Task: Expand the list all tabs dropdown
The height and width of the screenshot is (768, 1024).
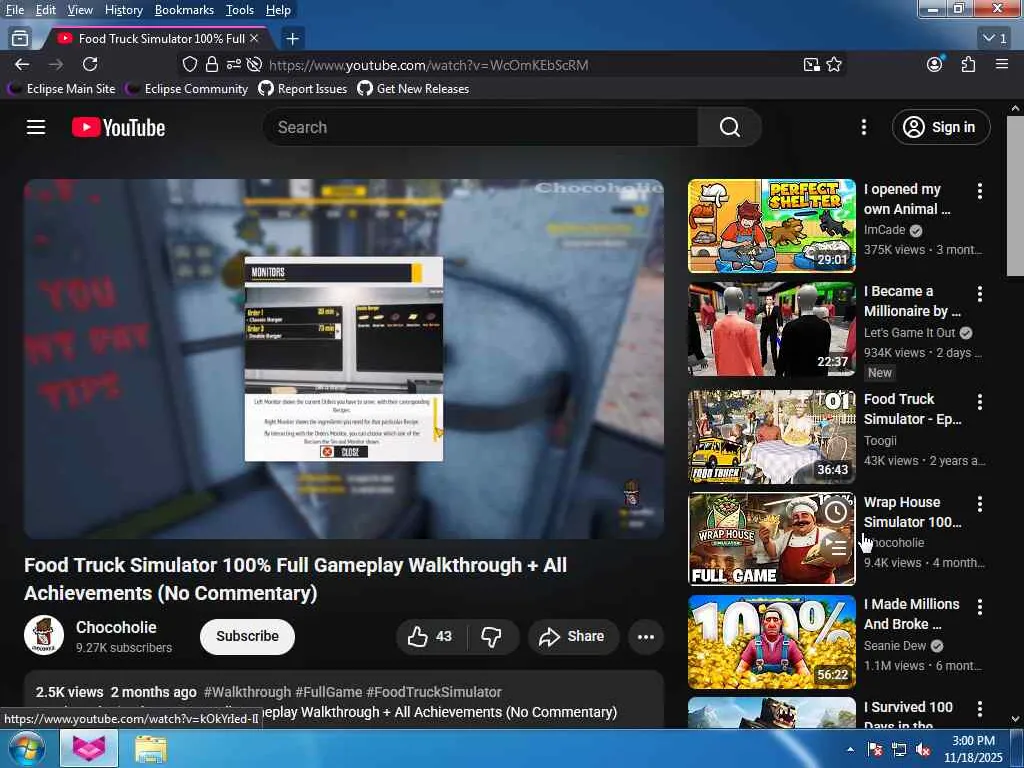Action: (x=995, y=39)
